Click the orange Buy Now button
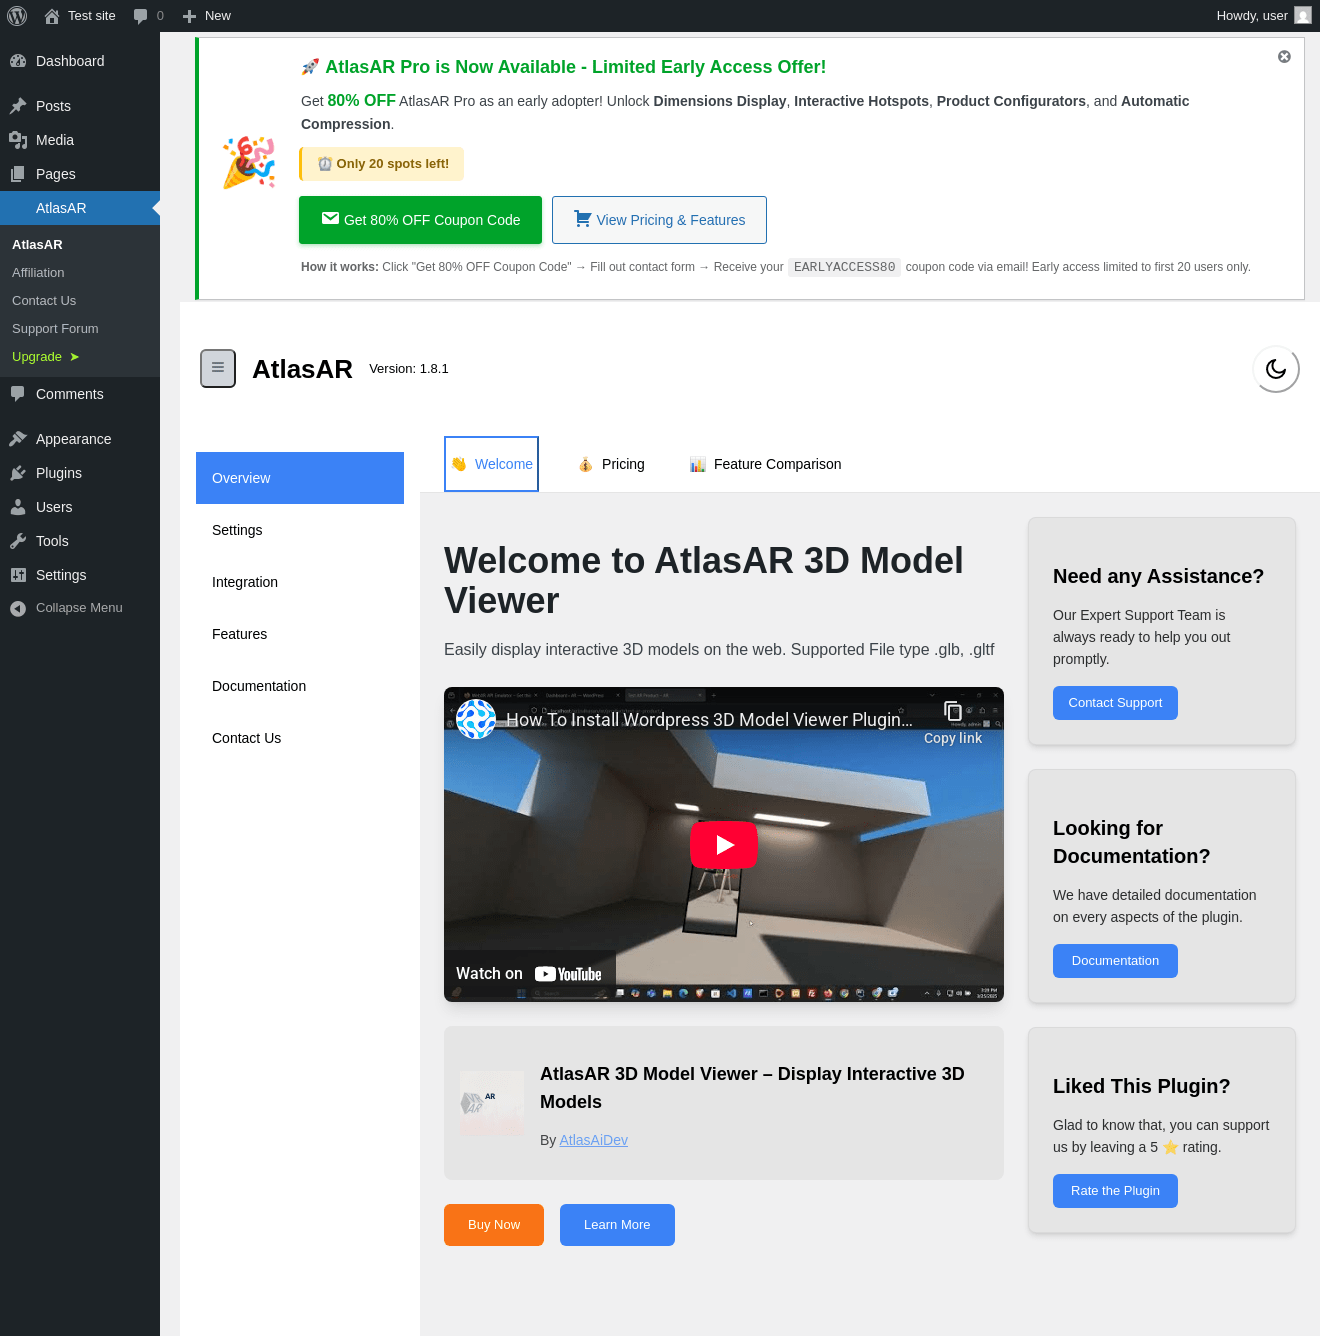Image resolution: width=1320 pixels, height=1336 pixels. pos(494,1225)
